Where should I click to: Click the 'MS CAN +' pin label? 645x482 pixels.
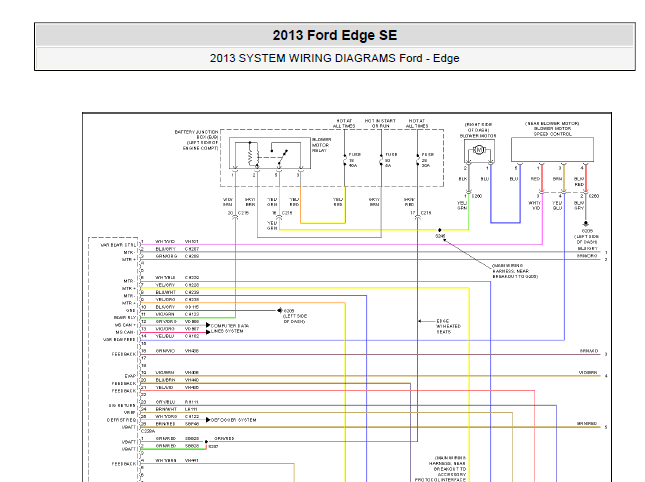125,325
